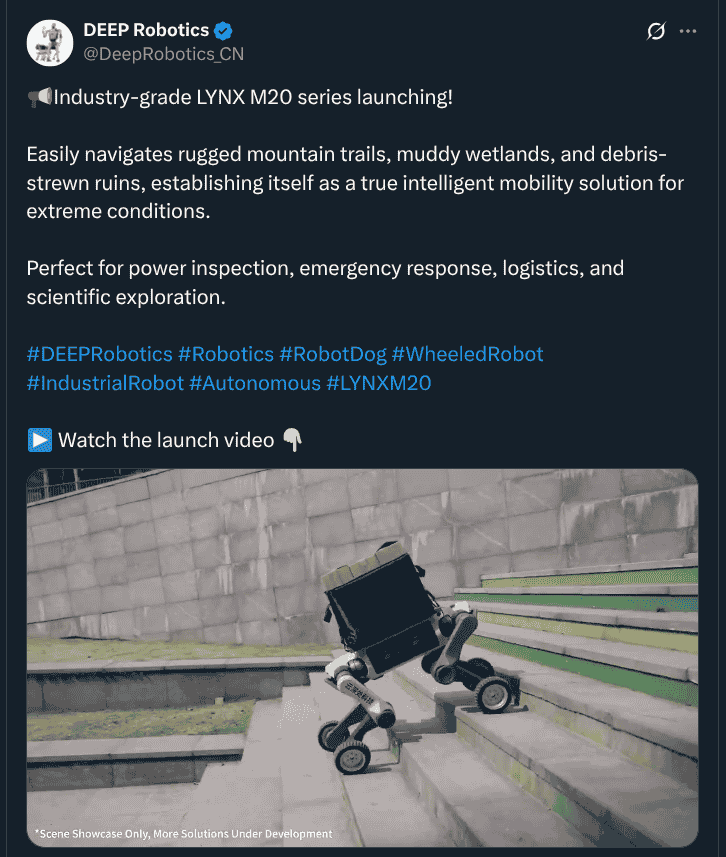Image resolution: width=726 pixels, height=857 pixels.
Task: Click the blue verified badge
Action: [x=225, y=31]
